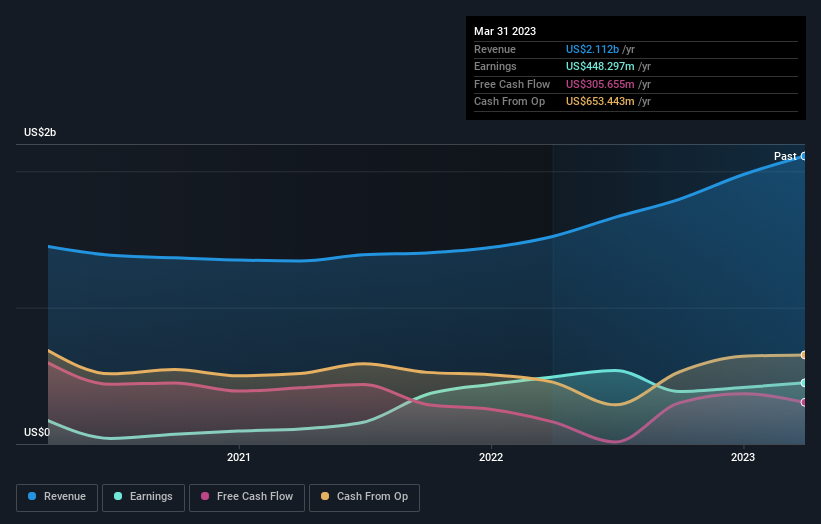Click the 2021 x-axis label
This screenshot has height=524, width=821.
[x=239, y=457]
